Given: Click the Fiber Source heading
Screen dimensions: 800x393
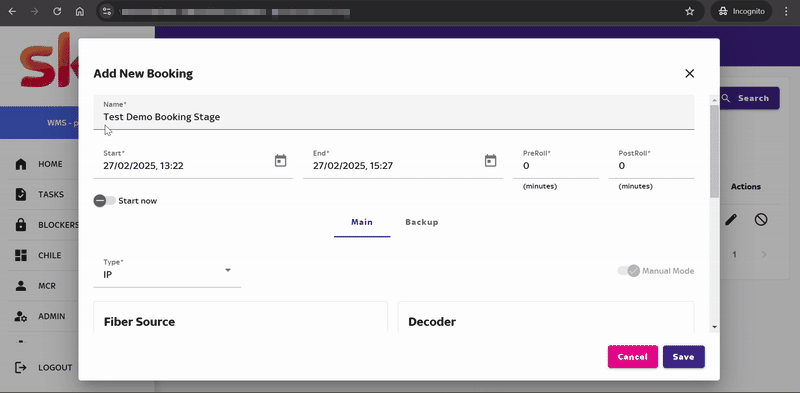Looking at the screenshot, I should coord(139,322).
